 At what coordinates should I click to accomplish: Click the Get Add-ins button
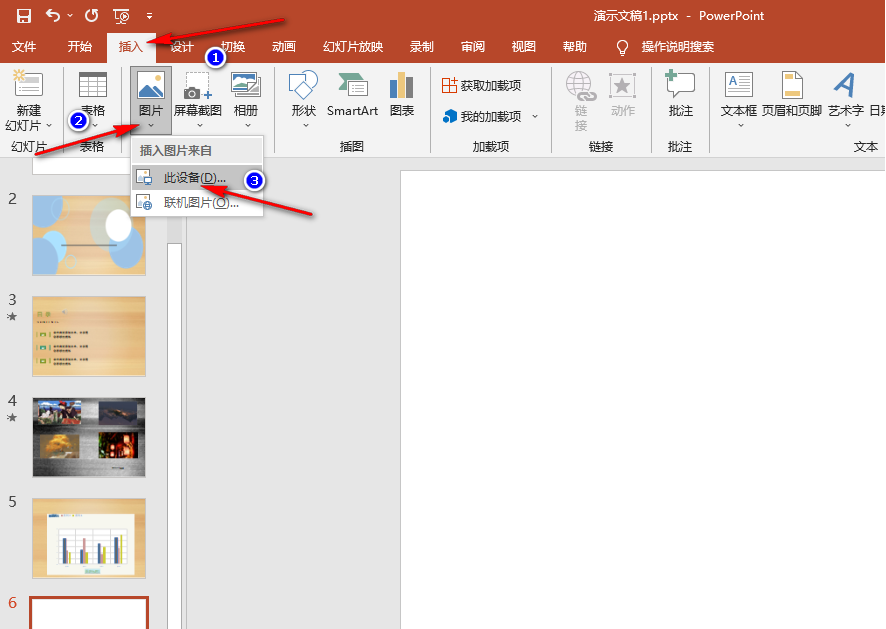coord(482,86)
